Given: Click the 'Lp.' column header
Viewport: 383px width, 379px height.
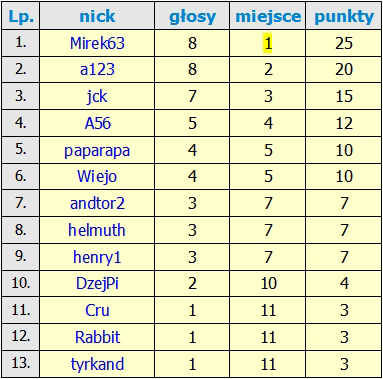Looking at the screenshot, I should coord(21,16).
